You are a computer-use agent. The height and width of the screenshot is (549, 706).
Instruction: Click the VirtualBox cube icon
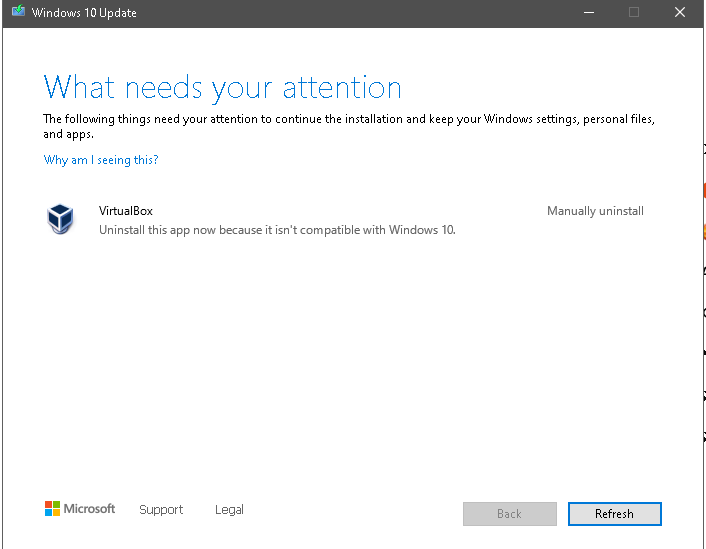pos(60,219)
